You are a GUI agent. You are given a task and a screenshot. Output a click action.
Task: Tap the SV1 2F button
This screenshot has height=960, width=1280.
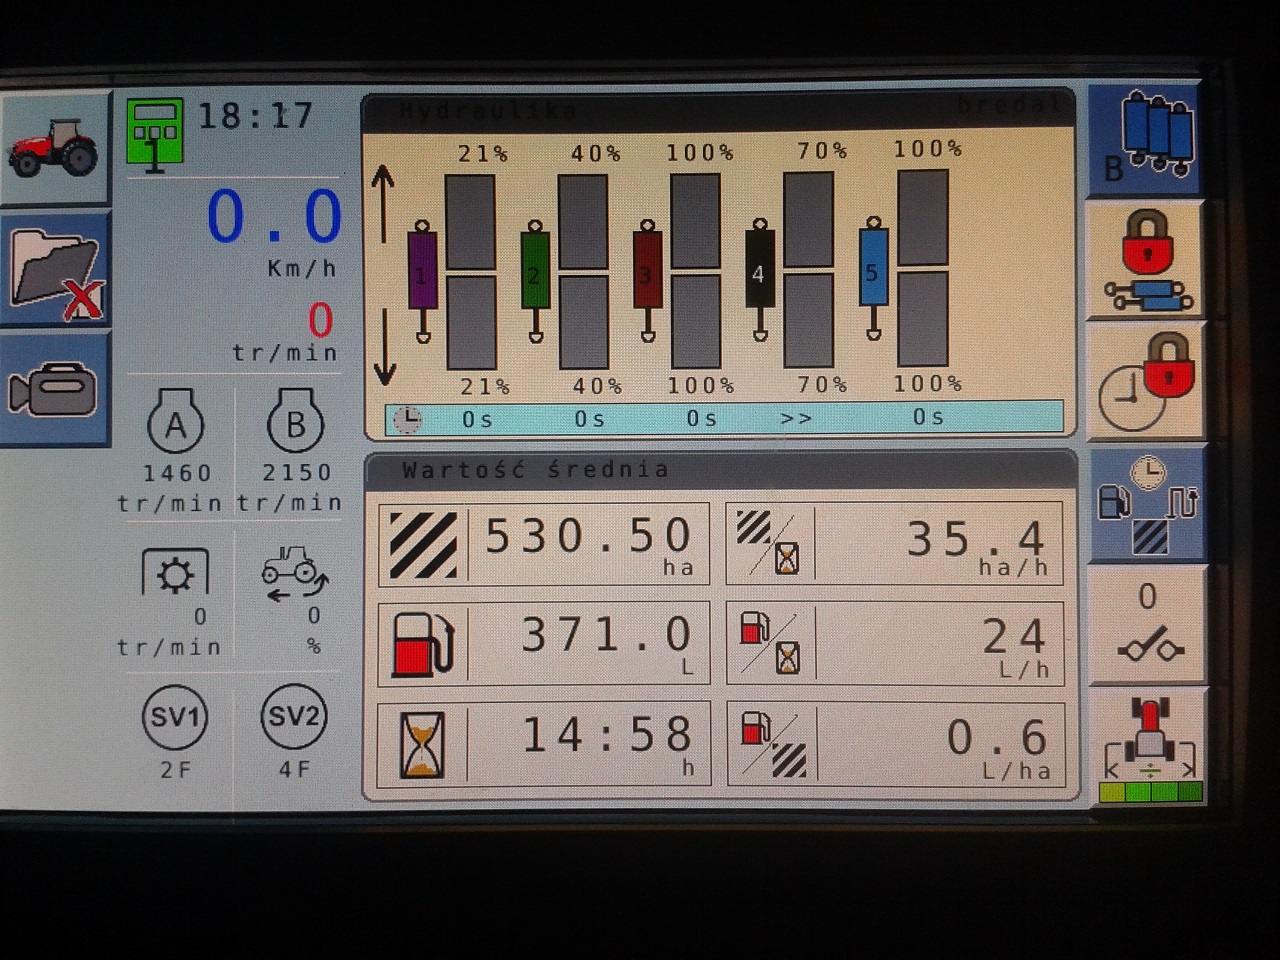click(175, 718)
